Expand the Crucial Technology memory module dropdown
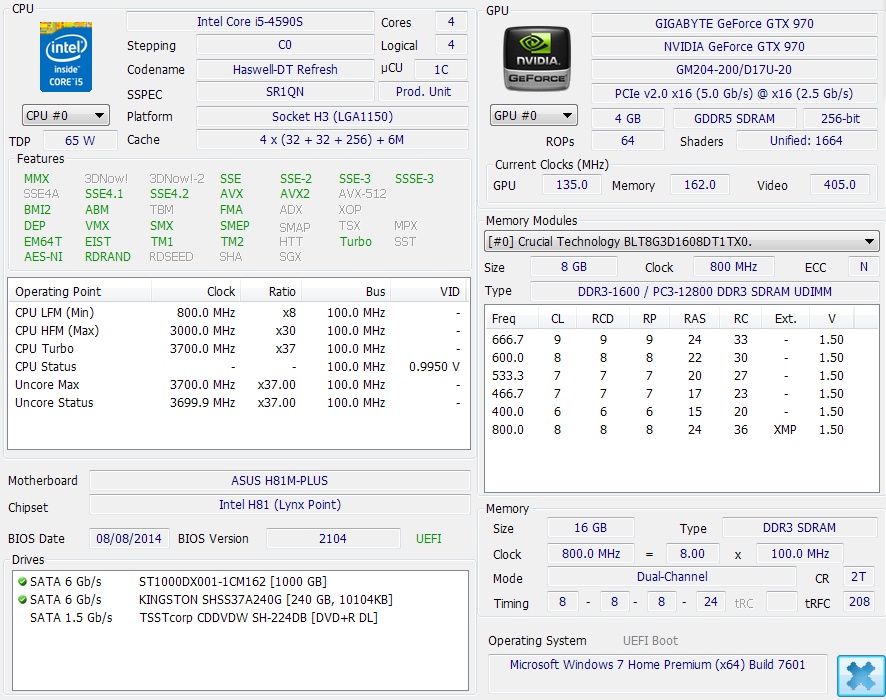This screenshot has height=700, width=886. coord(681,242)
